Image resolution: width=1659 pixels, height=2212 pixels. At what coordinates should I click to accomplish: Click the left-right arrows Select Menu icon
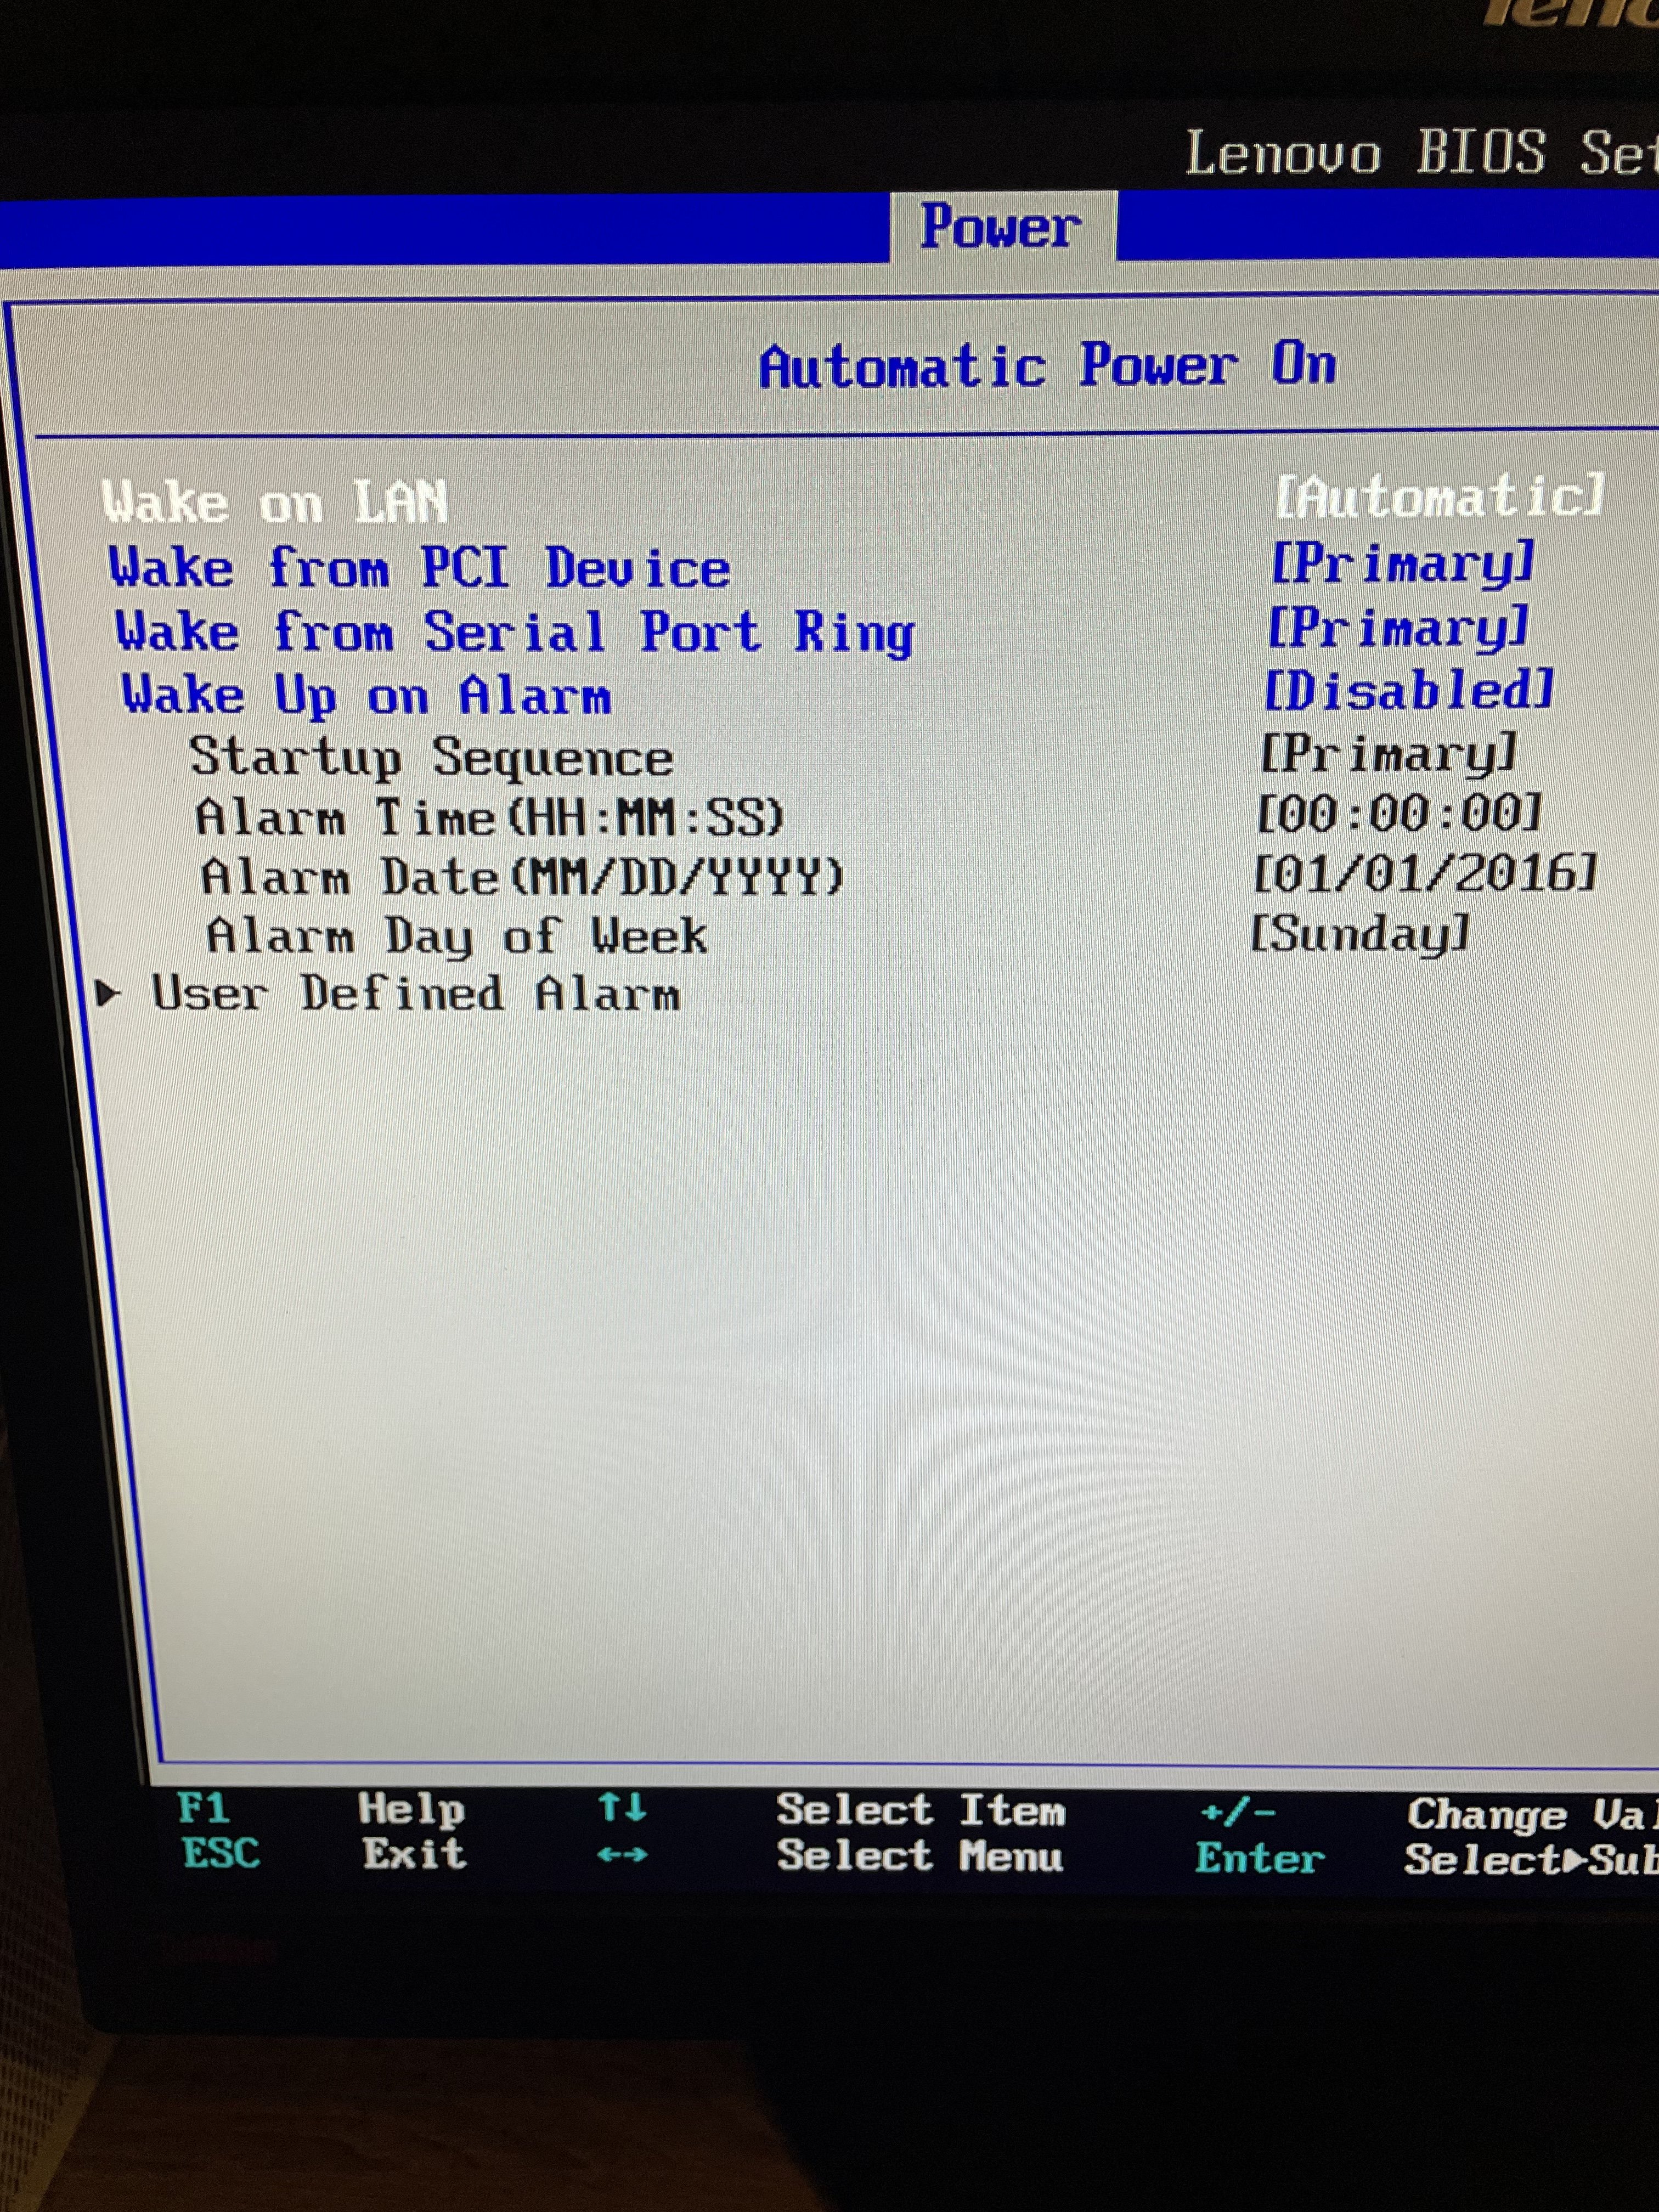(622, 1855)
